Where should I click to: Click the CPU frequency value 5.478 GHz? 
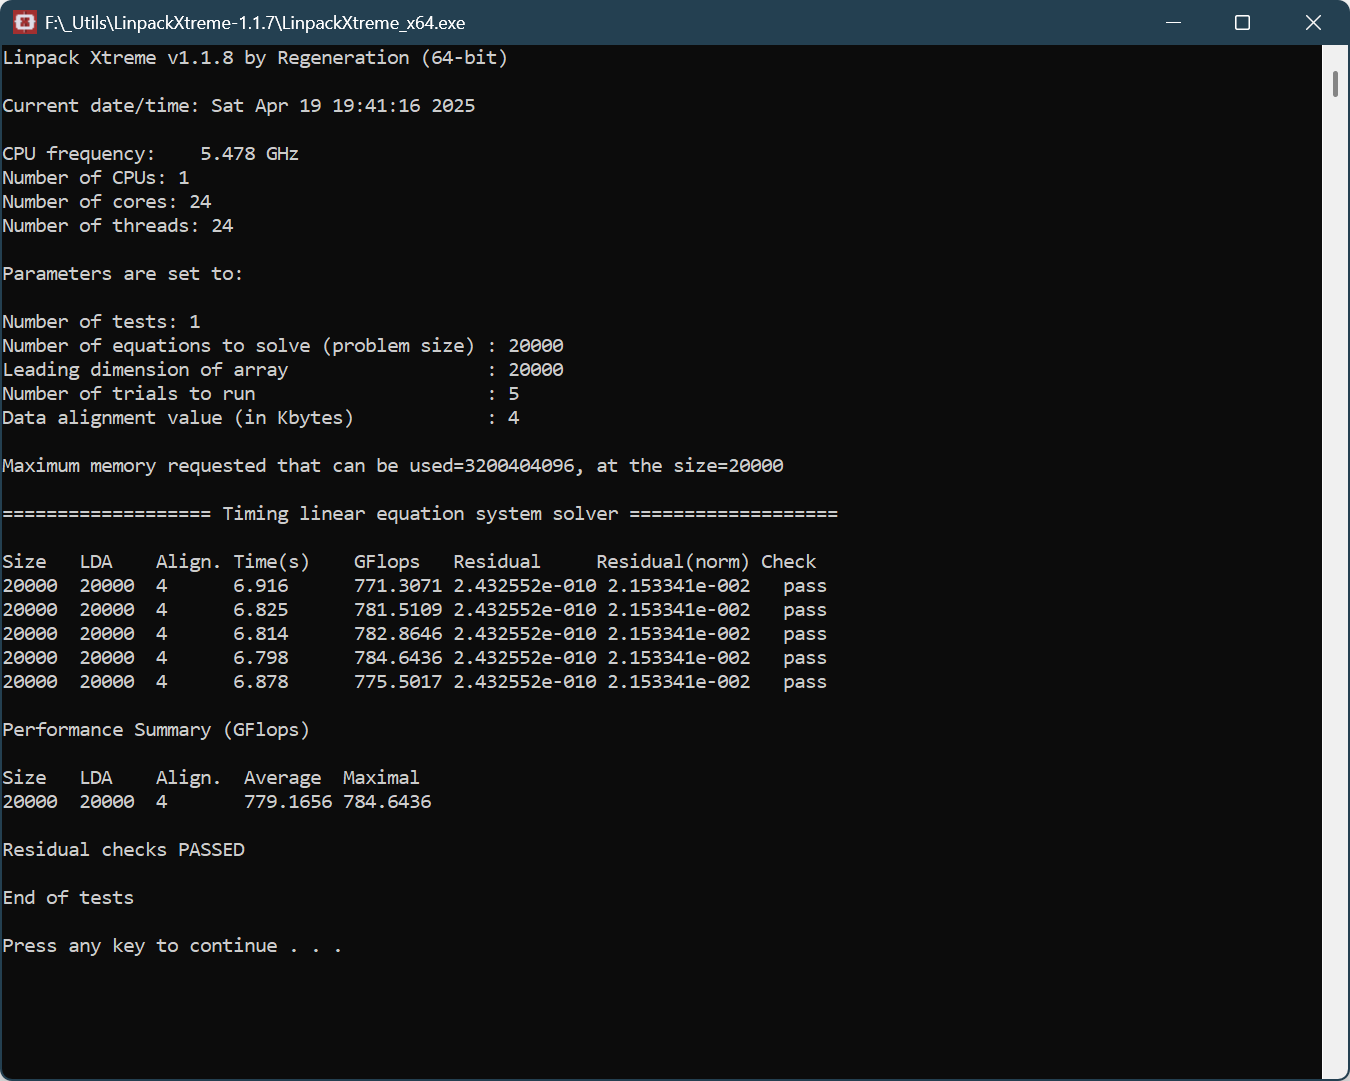pyautogui.click(x=249, y=154)
